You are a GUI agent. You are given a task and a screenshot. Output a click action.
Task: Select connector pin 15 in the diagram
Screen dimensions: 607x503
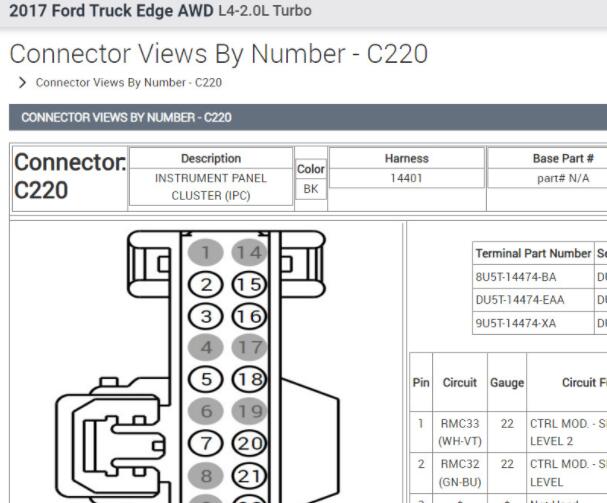(x=249, y=285)
